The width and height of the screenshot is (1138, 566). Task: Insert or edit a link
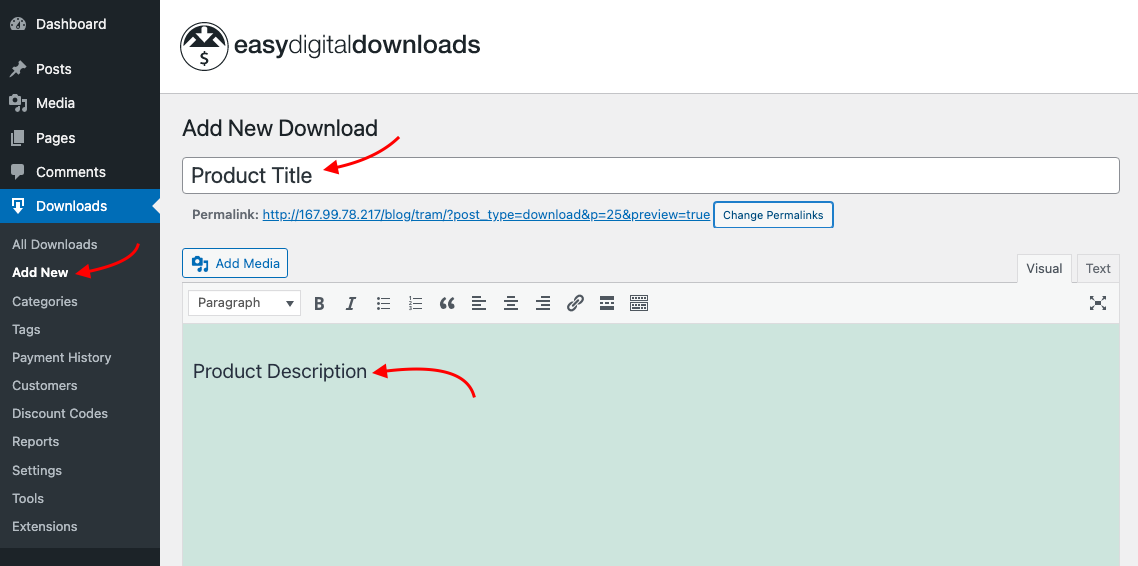click(x=575, y=303)
